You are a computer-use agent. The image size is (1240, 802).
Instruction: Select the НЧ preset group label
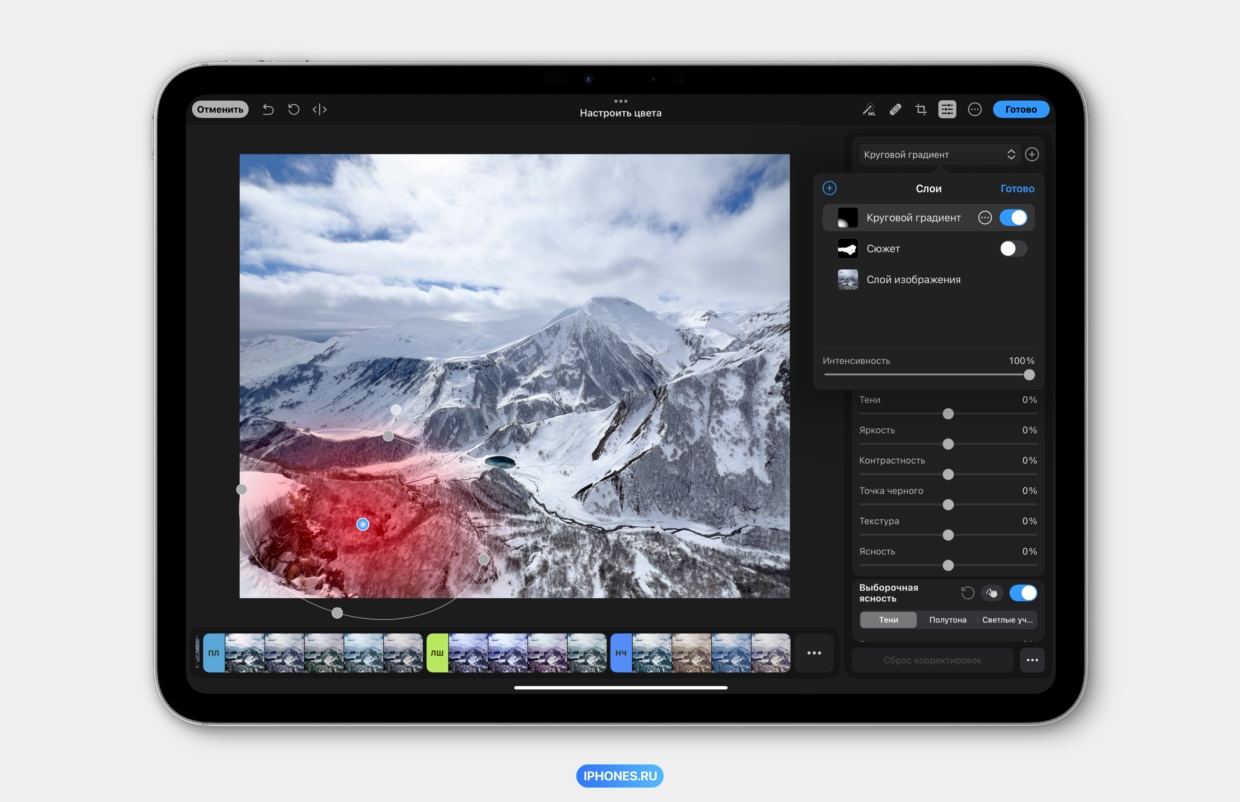coord(621,653)
